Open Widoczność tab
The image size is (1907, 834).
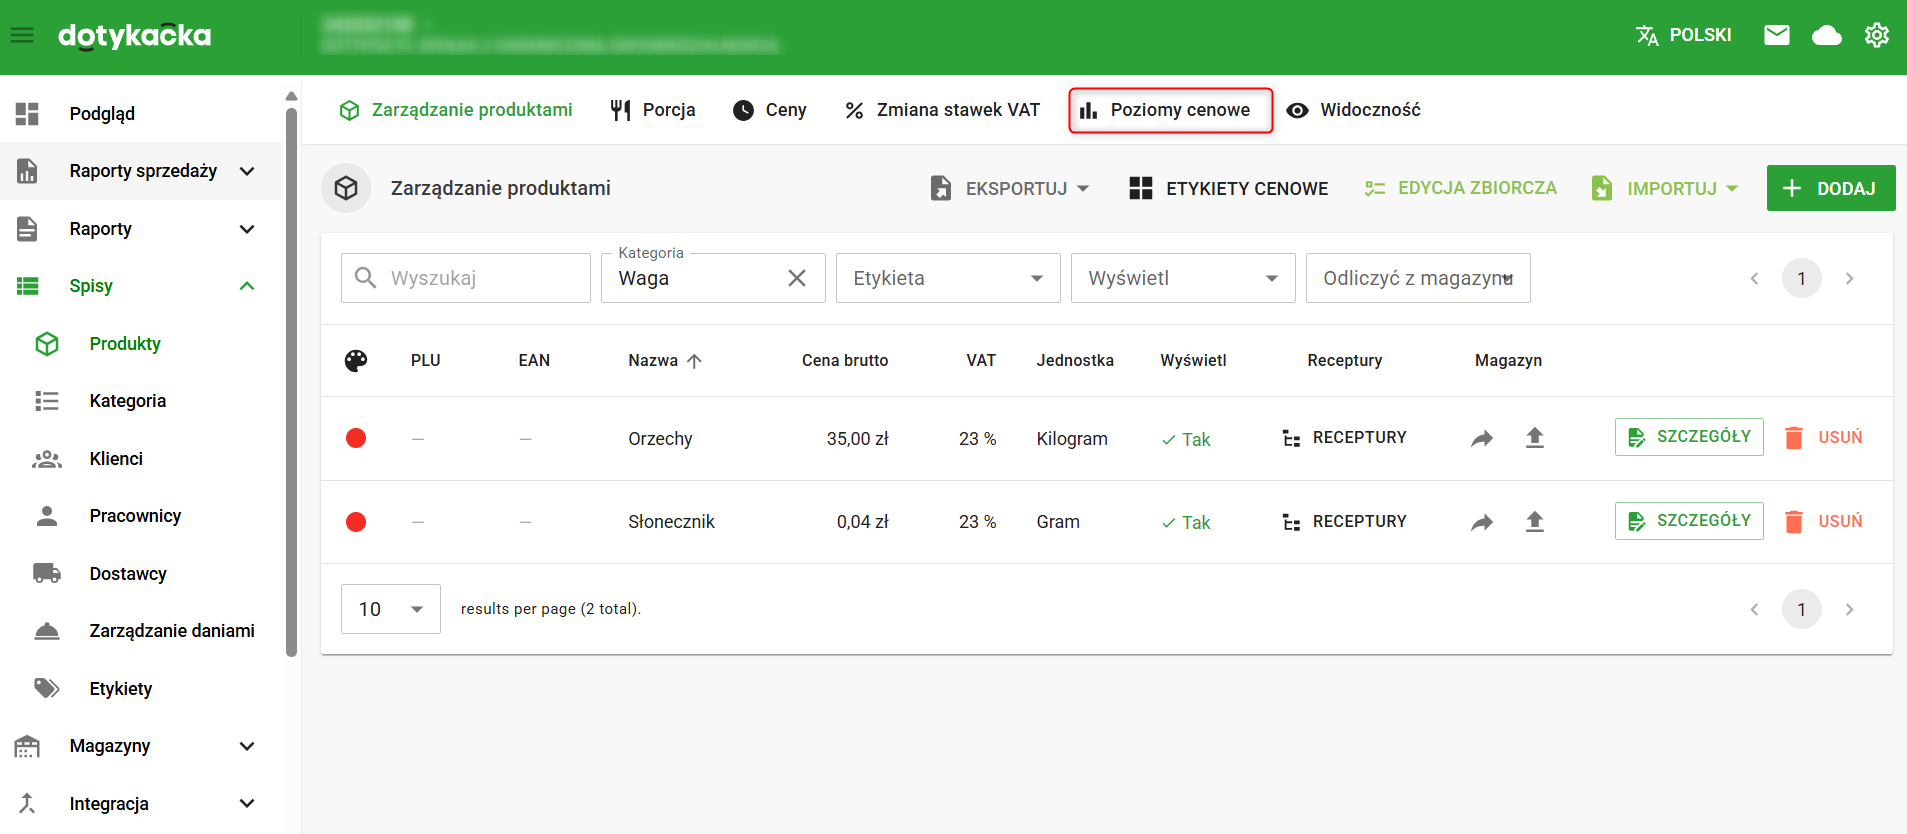(x=1353, y=110)
